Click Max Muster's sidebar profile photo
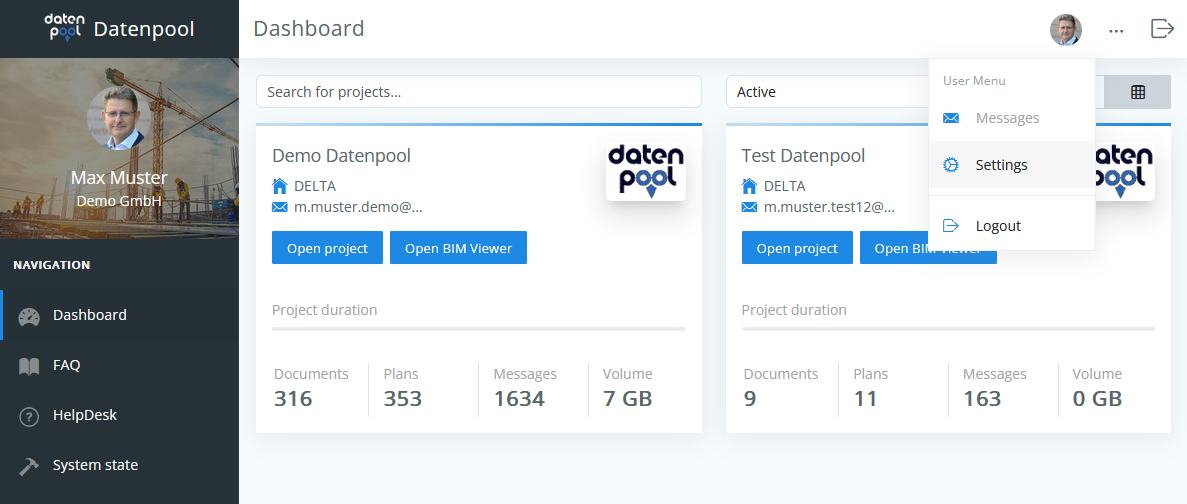Image resolution: width=1187 pixels, height=504 pixels. [119, 117]
